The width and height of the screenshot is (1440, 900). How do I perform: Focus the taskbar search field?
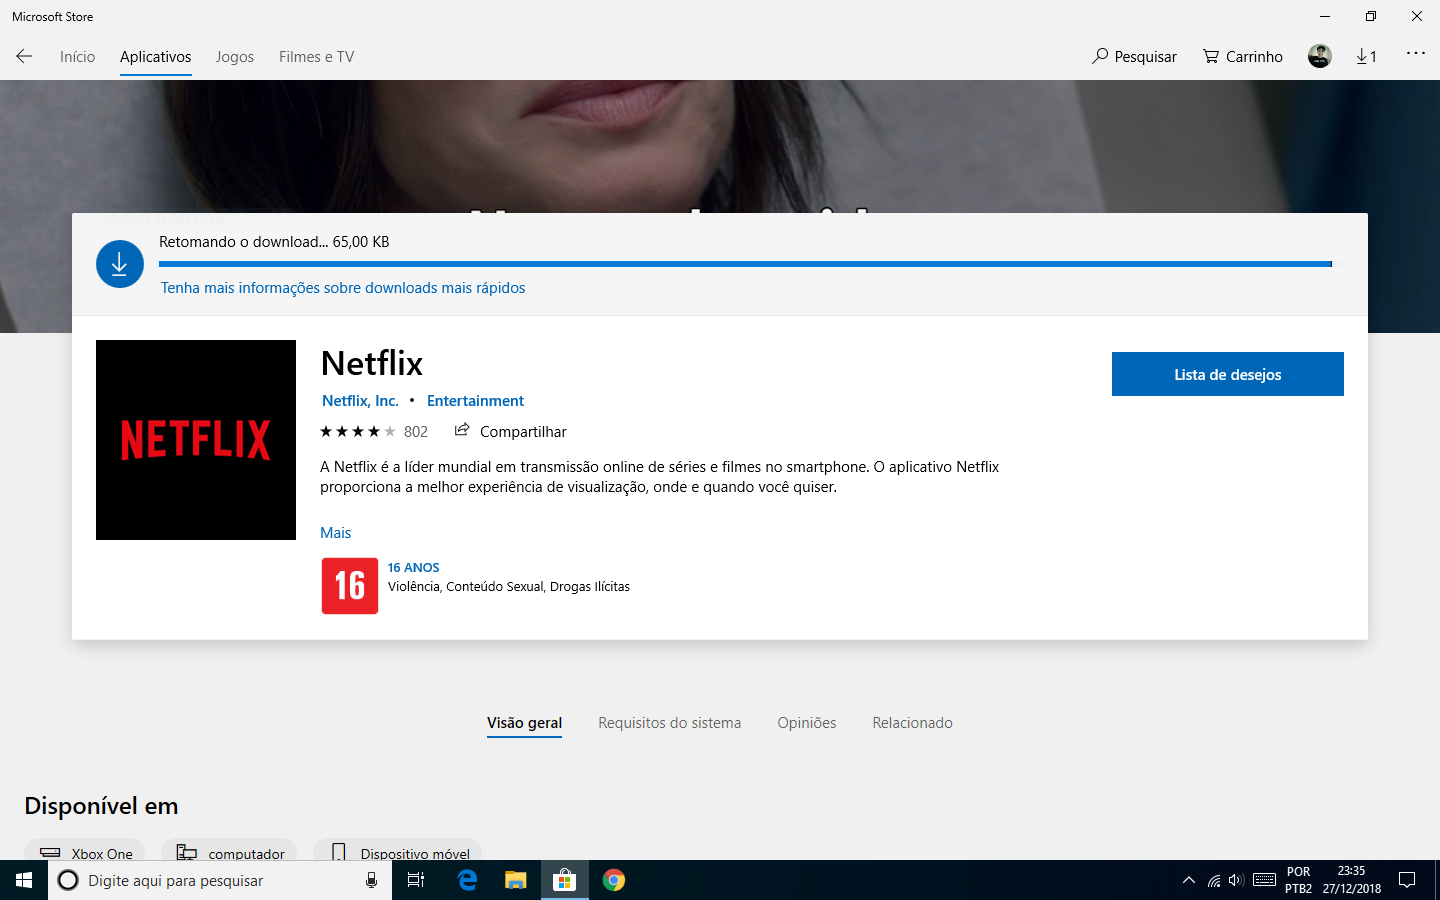pyautogui.click(x=220, y=880)
